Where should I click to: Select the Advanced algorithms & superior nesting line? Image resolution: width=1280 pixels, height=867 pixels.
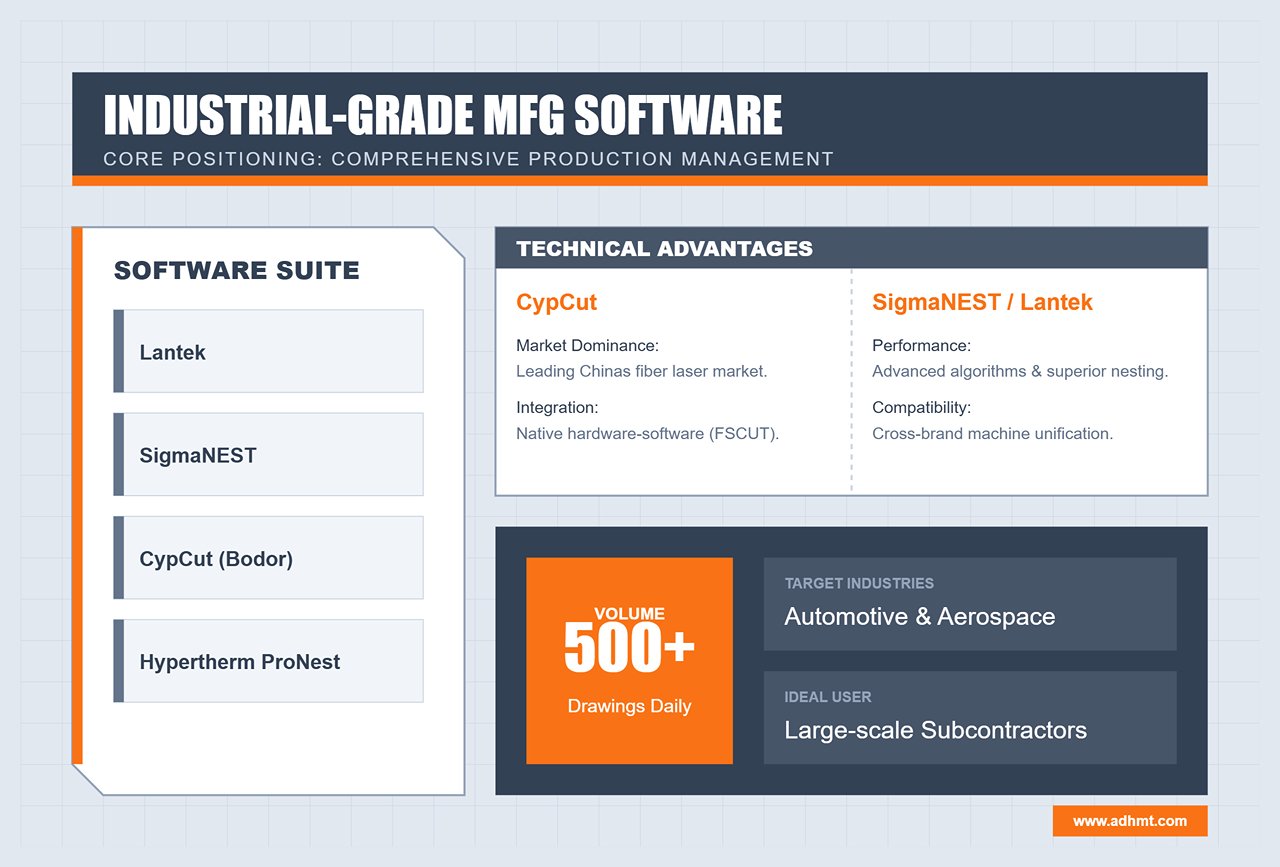[x=1020, y=371]
